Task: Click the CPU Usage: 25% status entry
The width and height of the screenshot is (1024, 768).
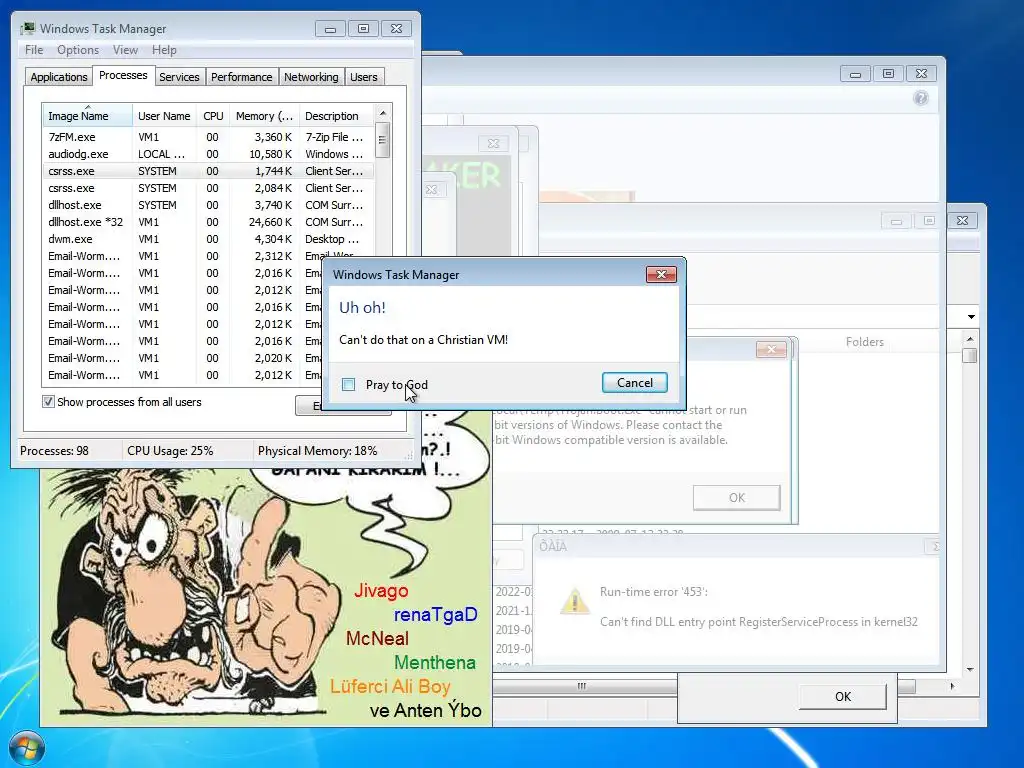Action: pos(170,451)
